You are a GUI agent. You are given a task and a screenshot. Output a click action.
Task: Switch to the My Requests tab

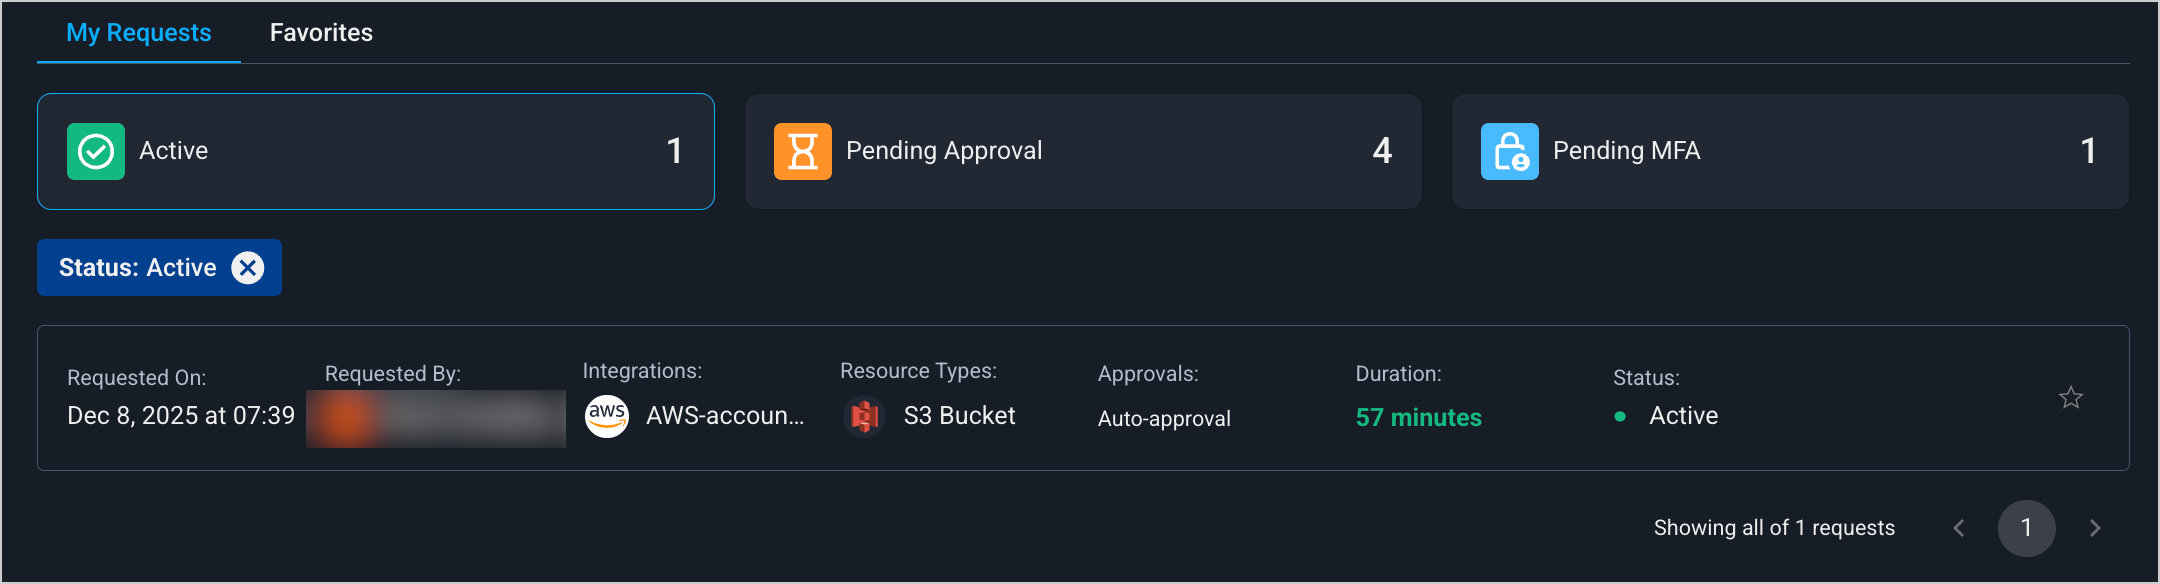tap(139, 33)
